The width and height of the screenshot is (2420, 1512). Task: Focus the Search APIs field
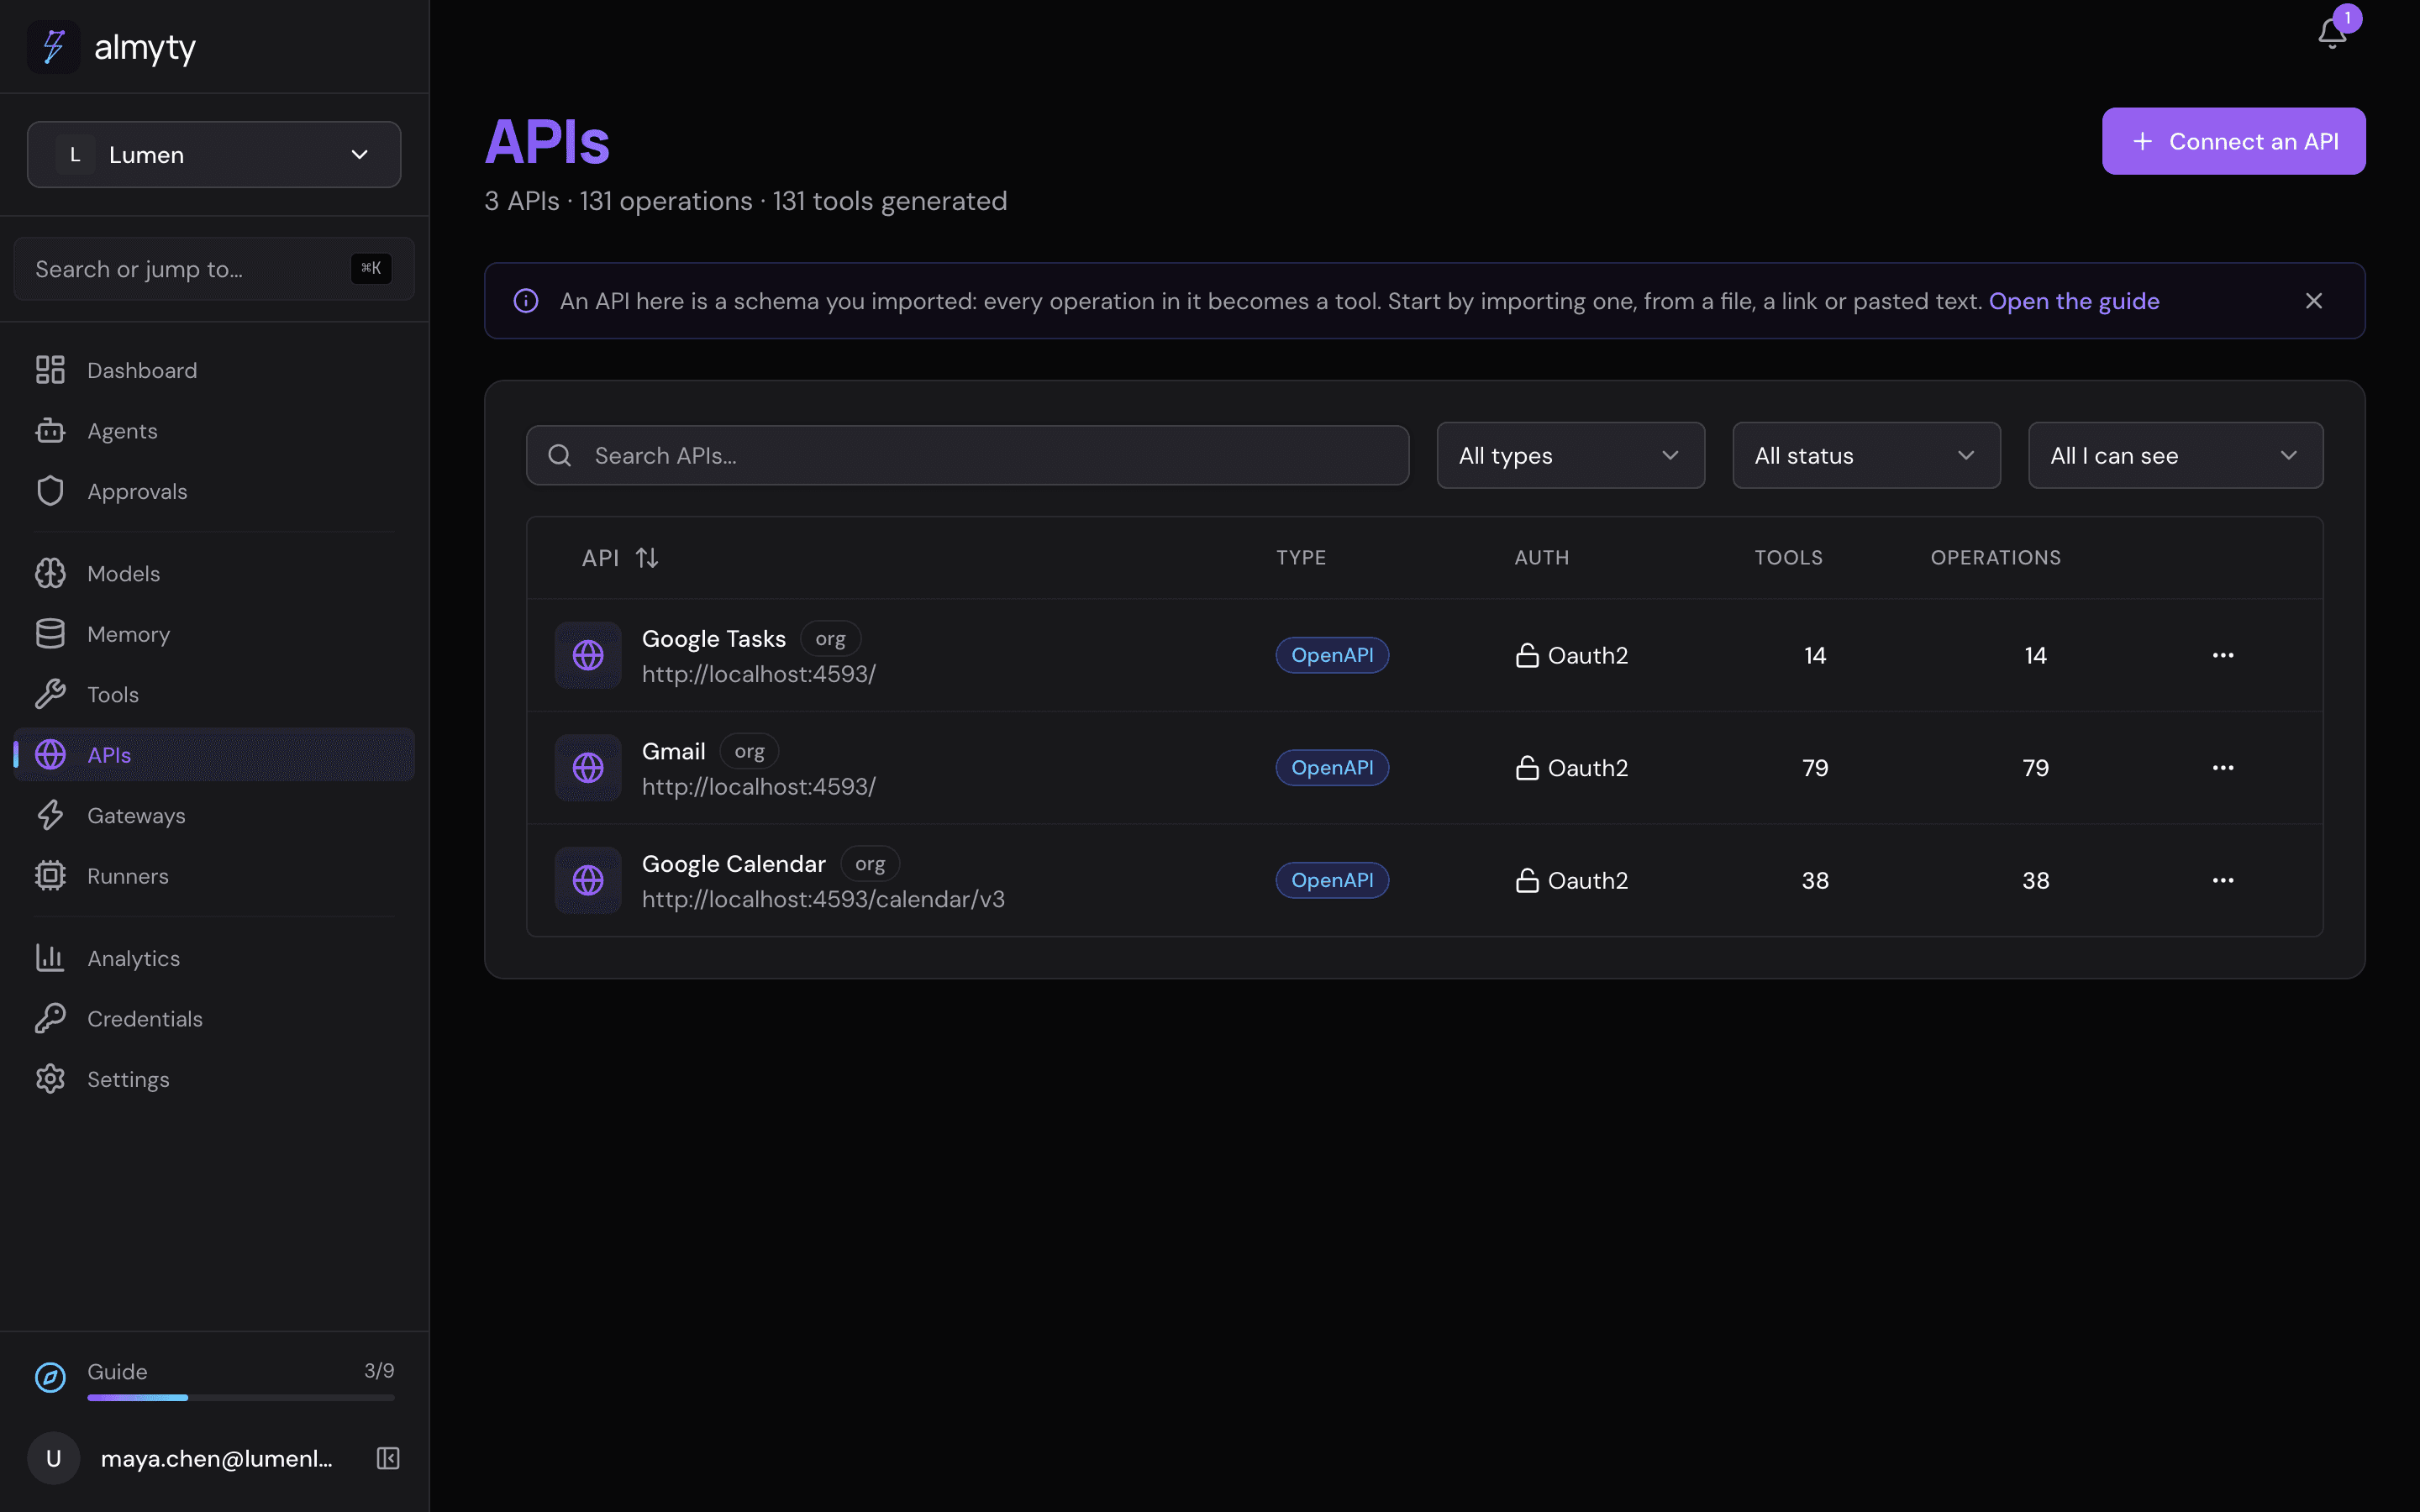[x=967, y=456]
